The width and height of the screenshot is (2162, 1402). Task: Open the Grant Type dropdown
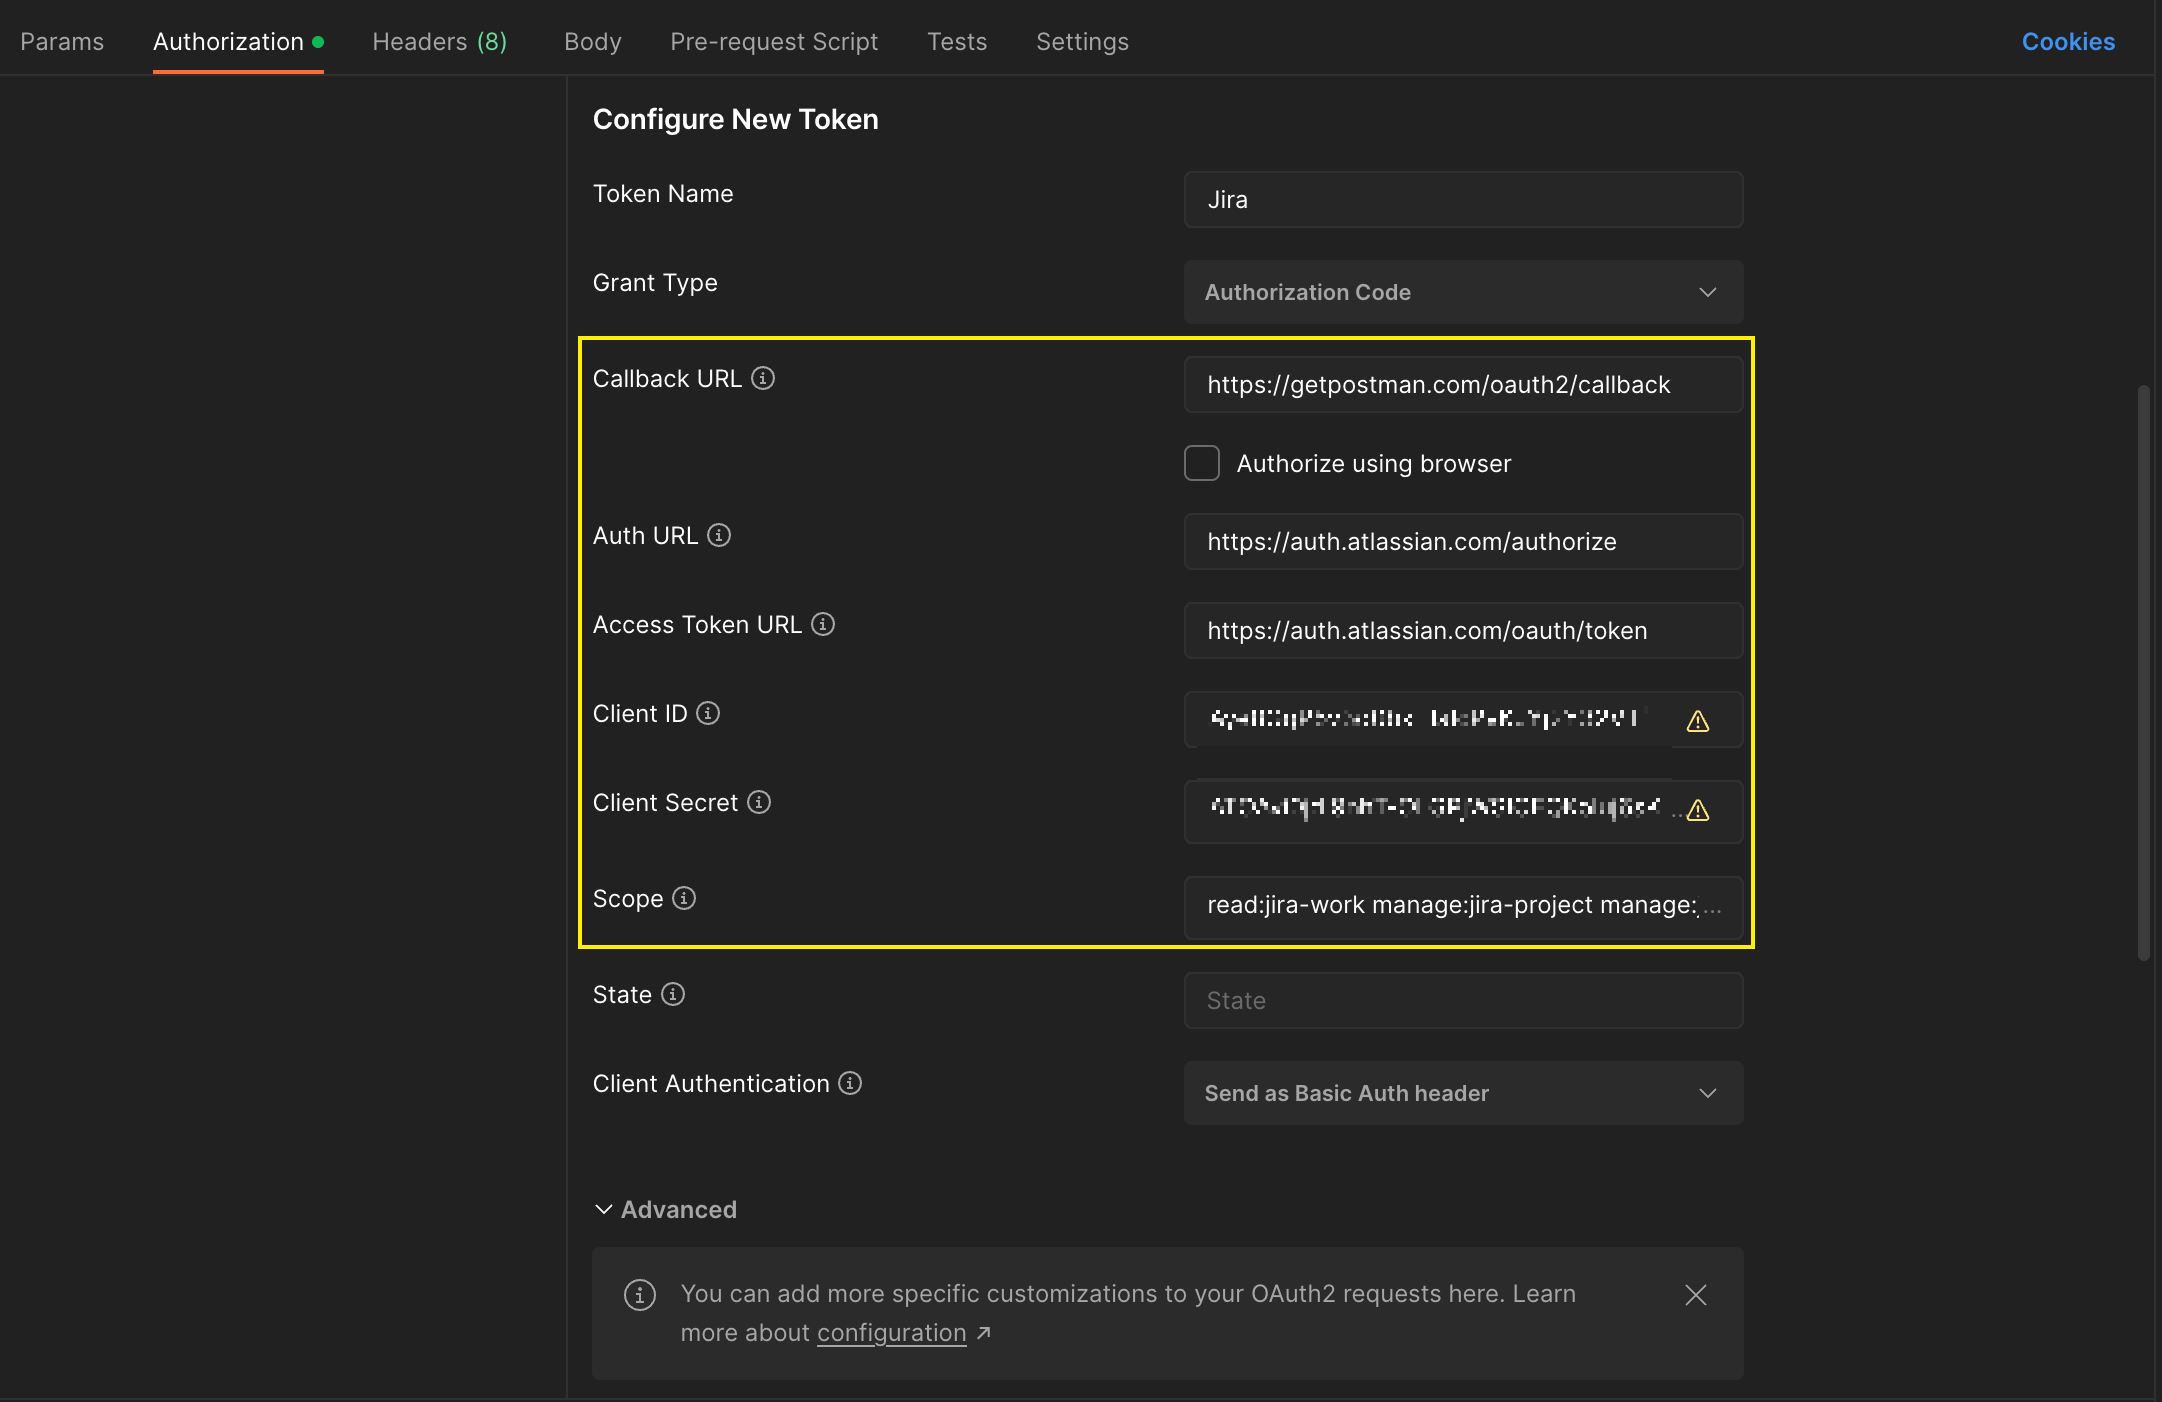pyautogui.click(x=1462, y=292)
